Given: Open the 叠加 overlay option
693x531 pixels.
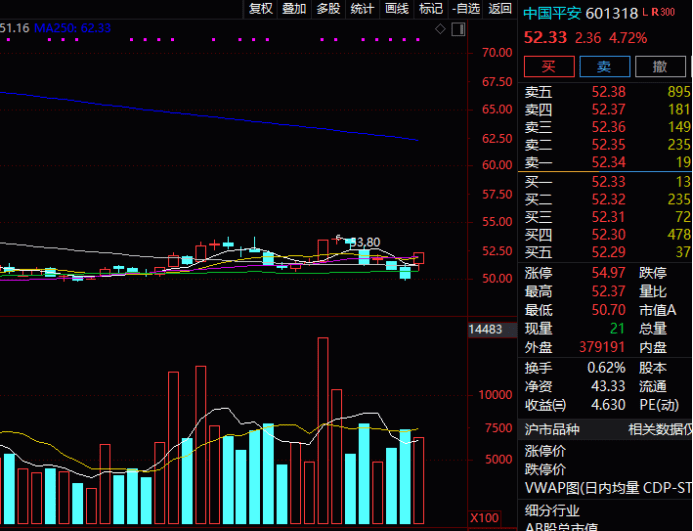Looking at the screenshot, I should 294,8.
